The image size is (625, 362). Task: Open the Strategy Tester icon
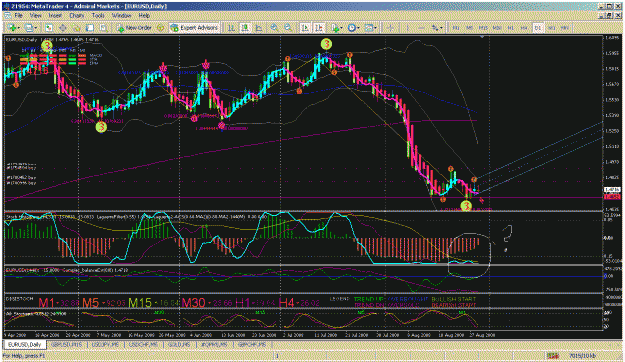tap(103, 28)
